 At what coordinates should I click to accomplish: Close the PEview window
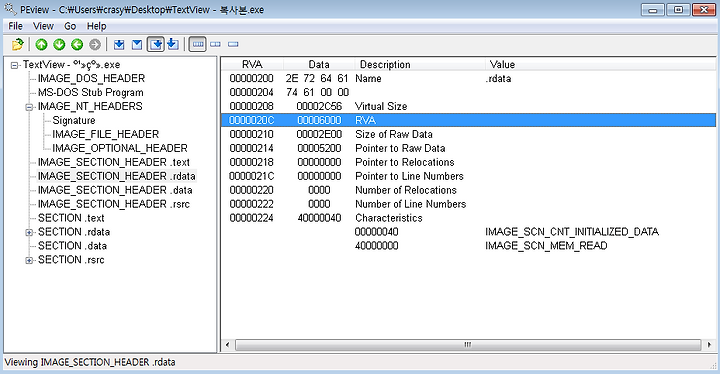[703, 10]
